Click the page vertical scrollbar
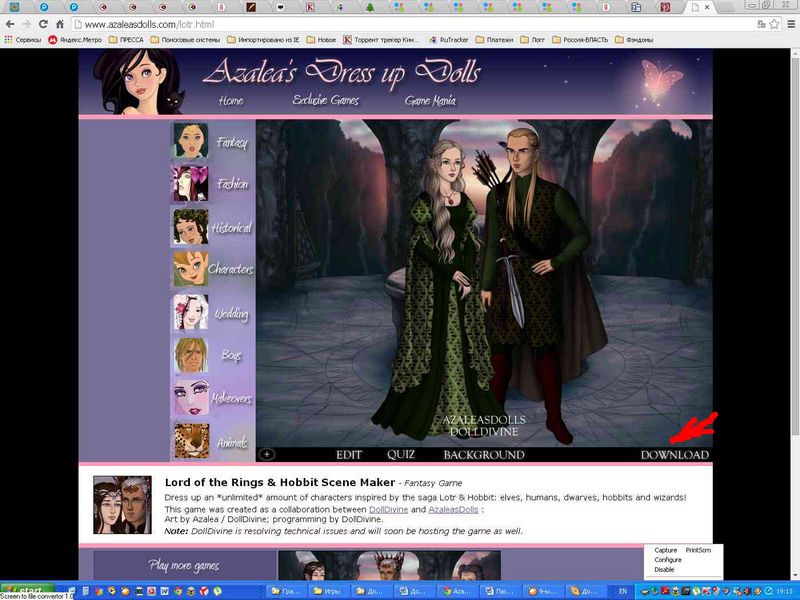800x600 pixels. [795, 245]
